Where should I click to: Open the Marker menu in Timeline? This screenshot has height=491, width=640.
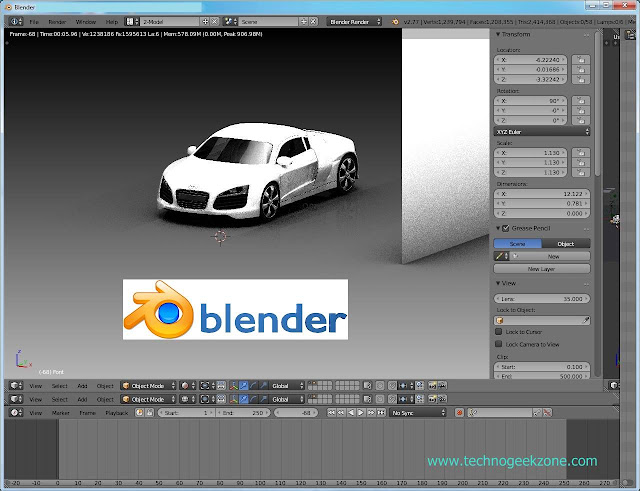(x=60, y=413)
